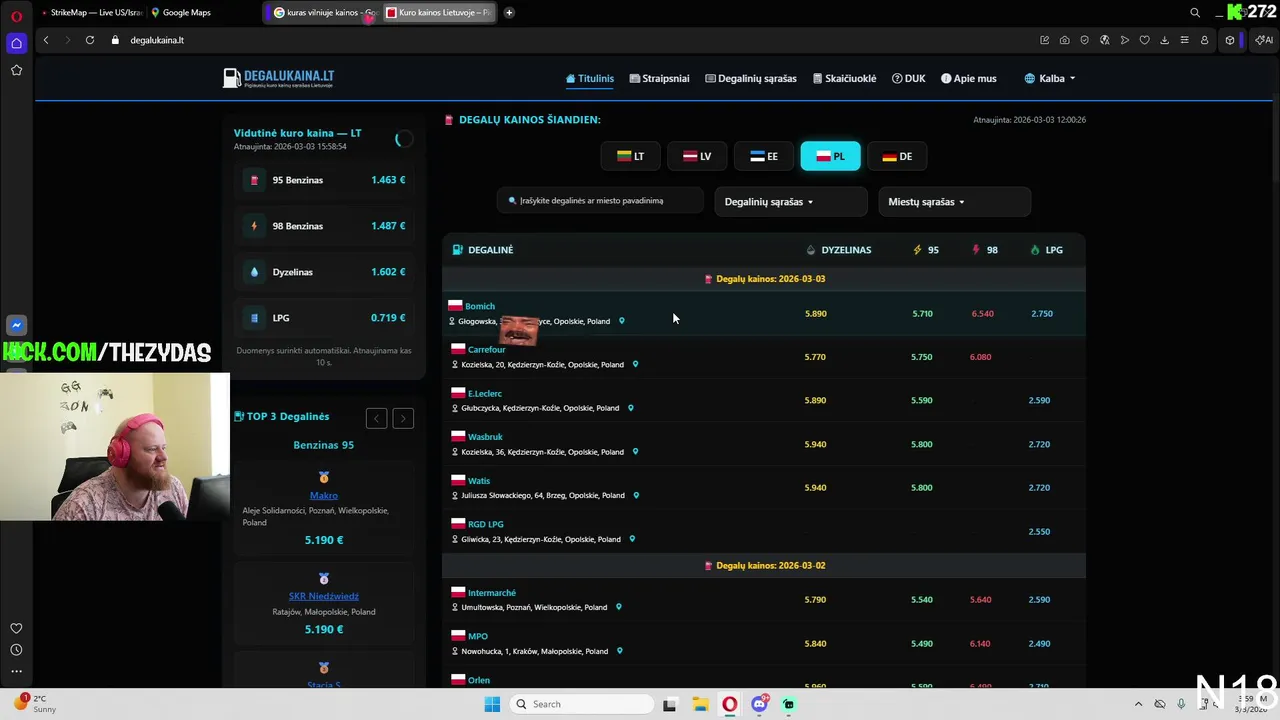Select the Poland PL country button

pos(830,156)
